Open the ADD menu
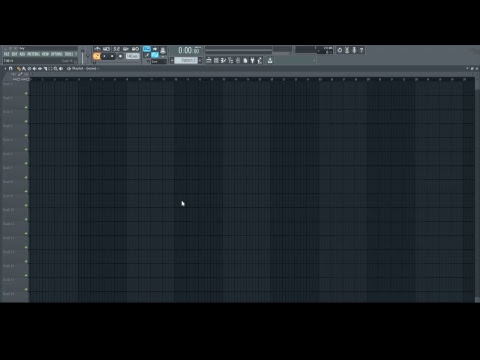 point(22,54)
